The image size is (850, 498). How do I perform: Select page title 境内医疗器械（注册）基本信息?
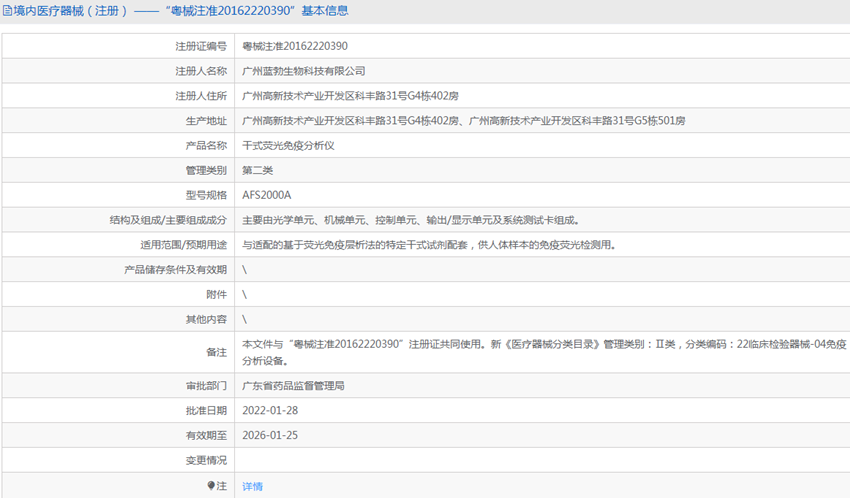point(181,11)
